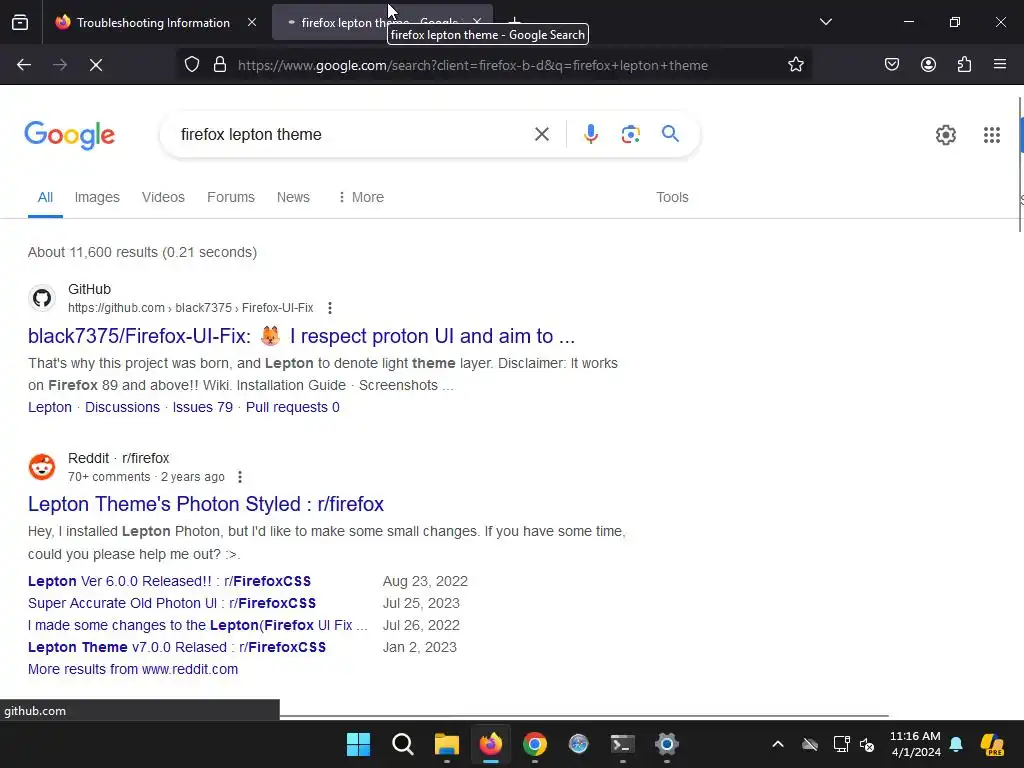
Task: Open the 'I made some changes to the Lepton' link
Action: [197, 626]
